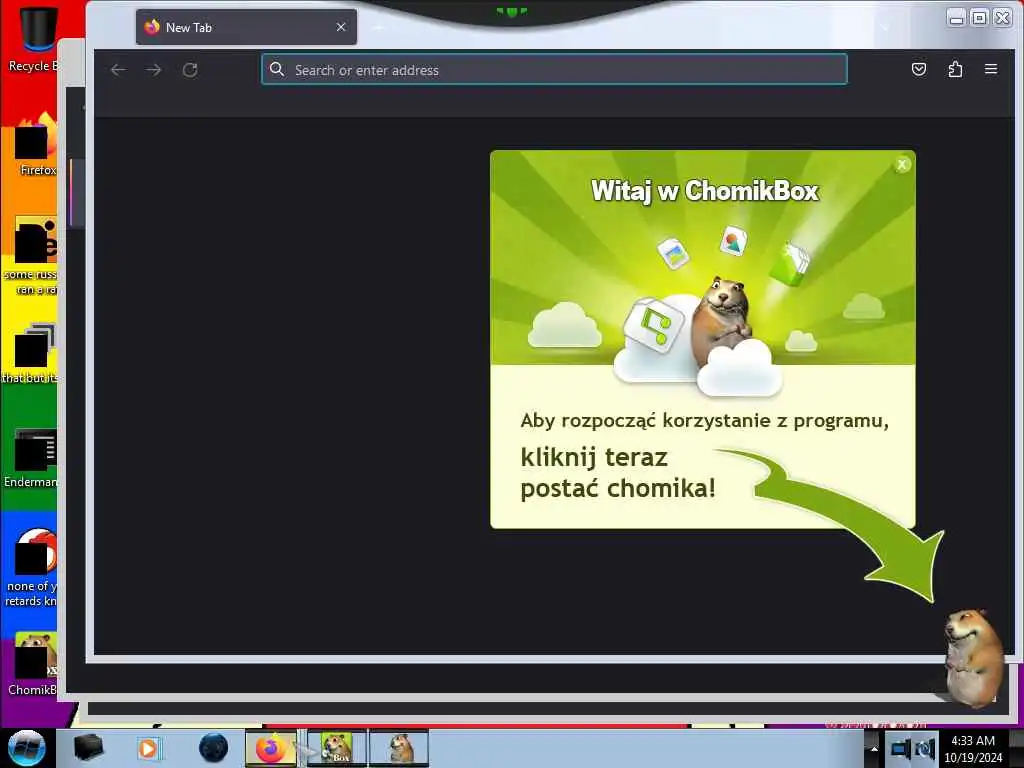
Task: Click the Firefox back arrow button
Action: click(118, 70)
